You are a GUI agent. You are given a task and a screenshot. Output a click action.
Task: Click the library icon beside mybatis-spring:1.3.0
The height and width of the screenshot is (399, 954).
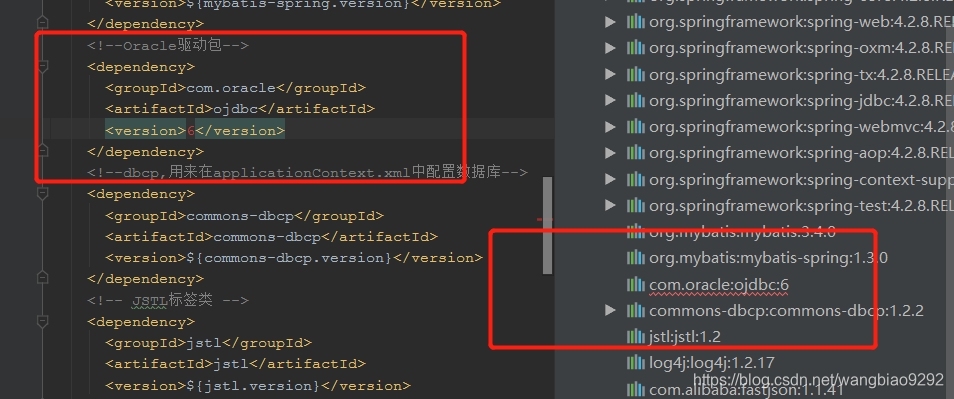(x=635, y=258)
